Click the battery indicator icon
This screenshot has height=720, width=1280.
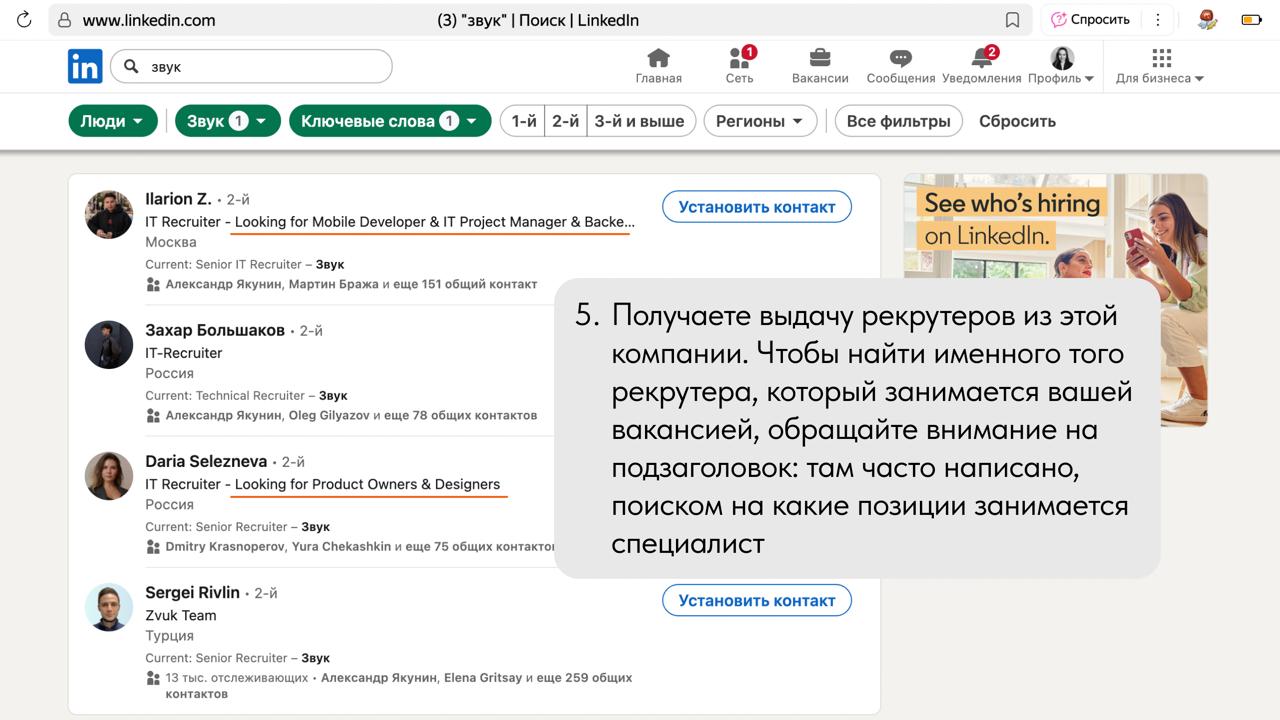coord(1251,19)
